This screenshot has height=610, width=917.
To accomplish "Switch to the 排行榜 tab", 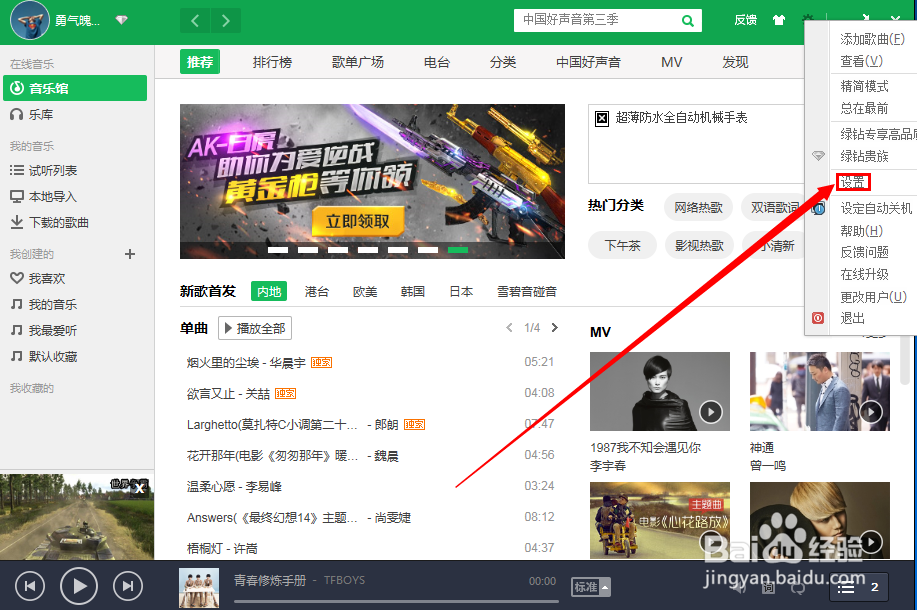I will (272, 62).
